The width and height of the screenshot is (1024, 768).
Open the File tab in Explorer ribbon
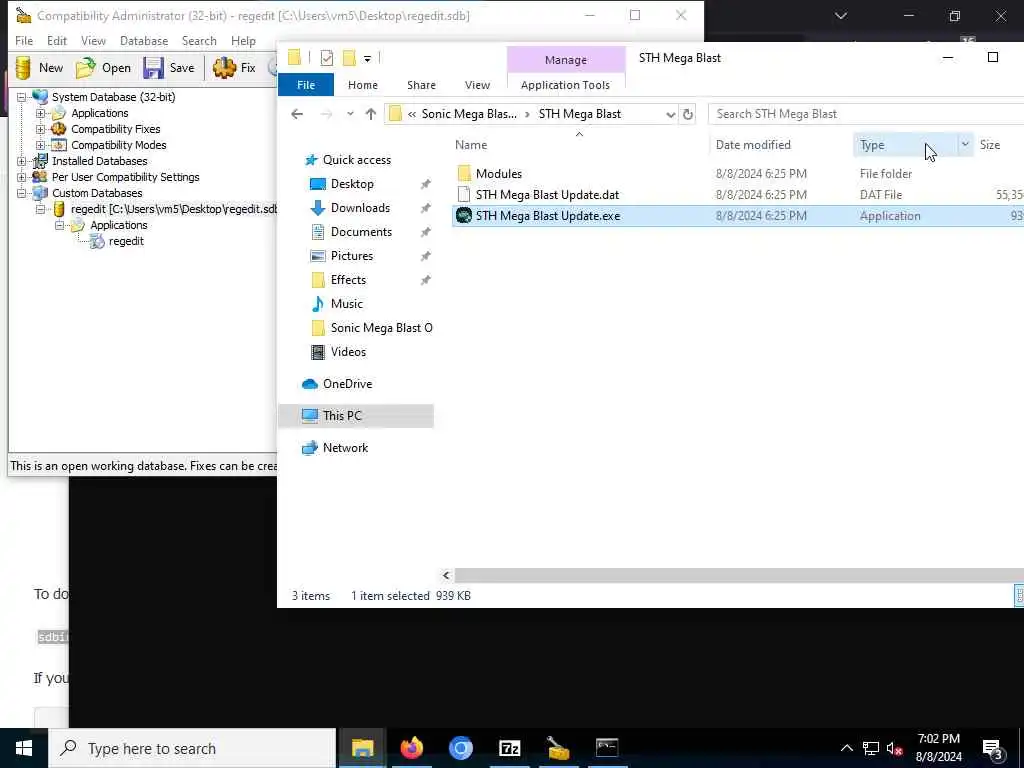pos(306,85)
